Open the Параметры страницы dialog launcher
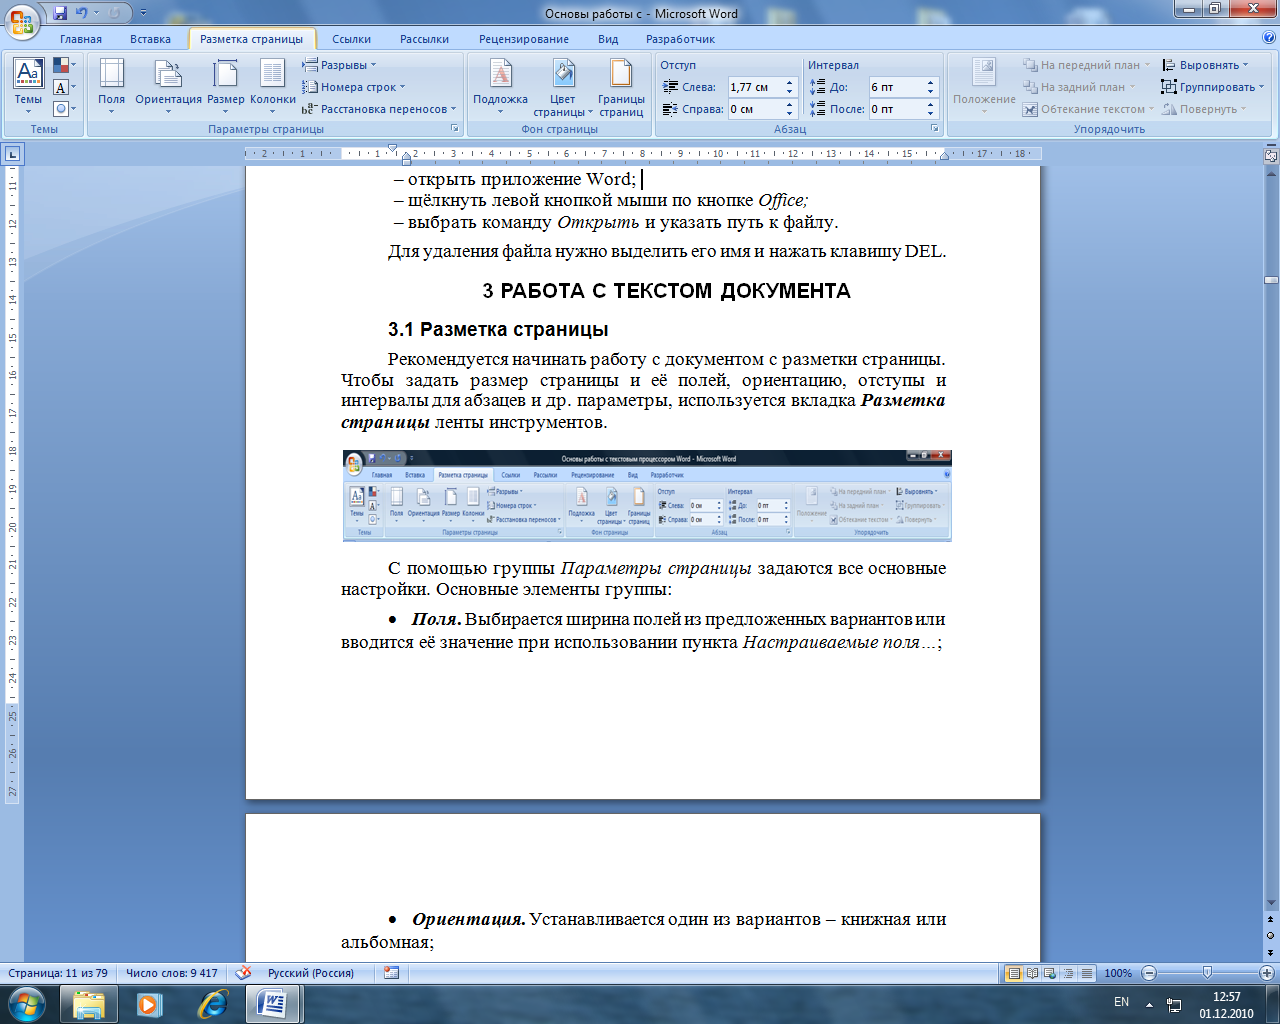 [x=455, y=129]
